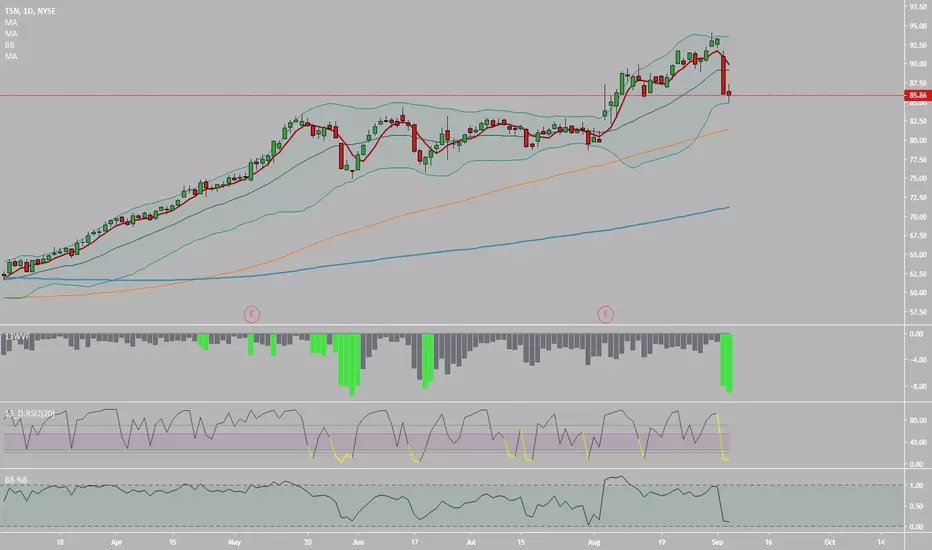Image resolution: width=932 pixels, height=550 pixels.
Task: Select the 13_D.RSI2(20) indicator label
Action: click(30, 413)
